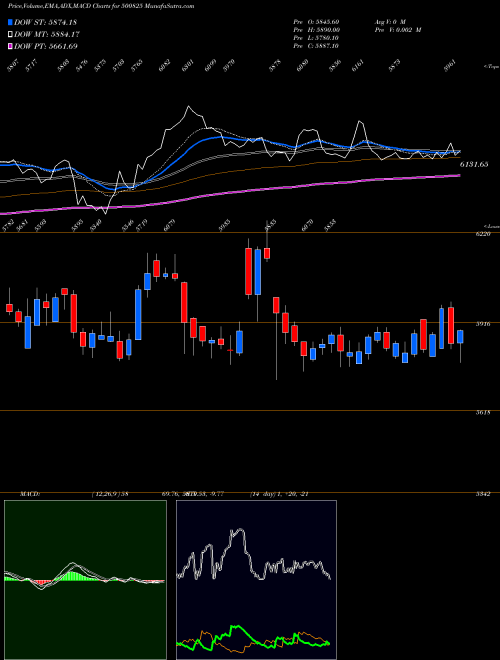Click the 6131.65 price label on EMA chart
The image size is (500, 660).
pyautogui.click(x=474, y=164)
